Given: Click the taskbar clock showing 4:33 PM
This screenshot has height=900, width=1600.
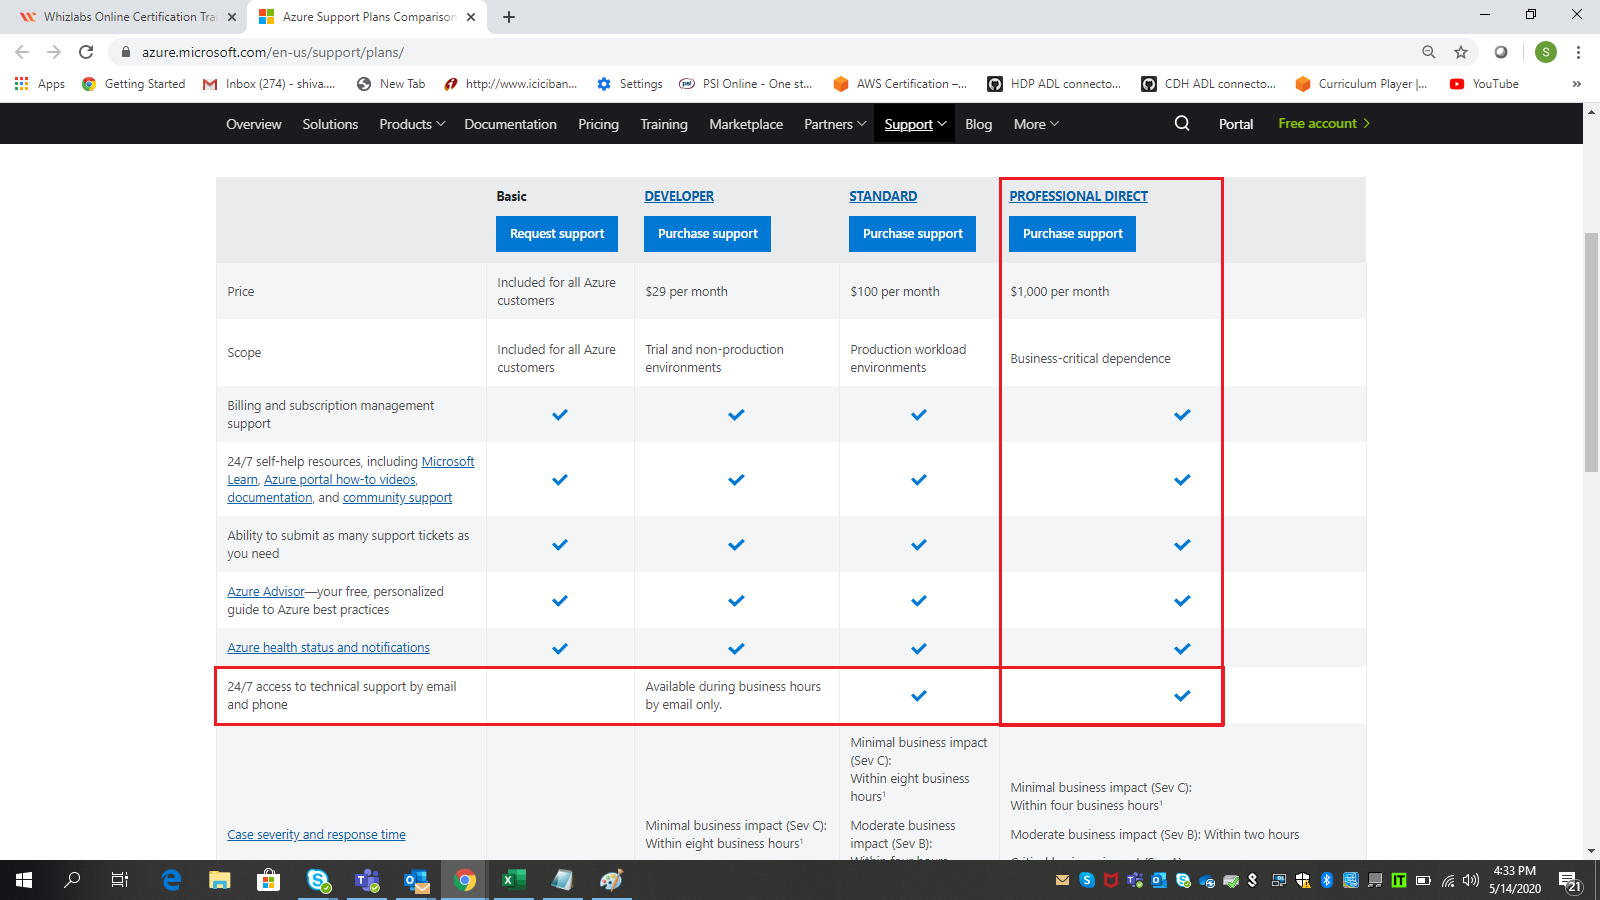Looking at the screenshot, I should [x=1514, y=880].
